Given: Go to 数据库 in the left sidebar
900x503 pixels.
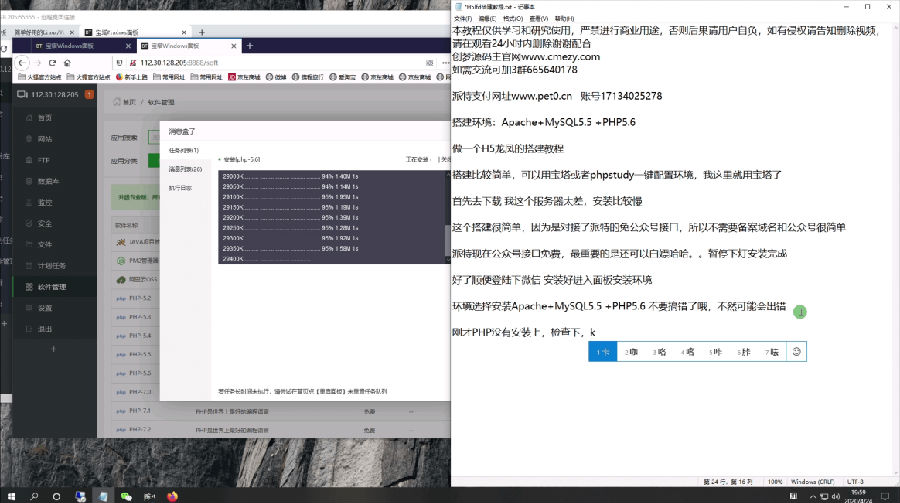Looking at the screenshot, I should click(x=48, y=181).
